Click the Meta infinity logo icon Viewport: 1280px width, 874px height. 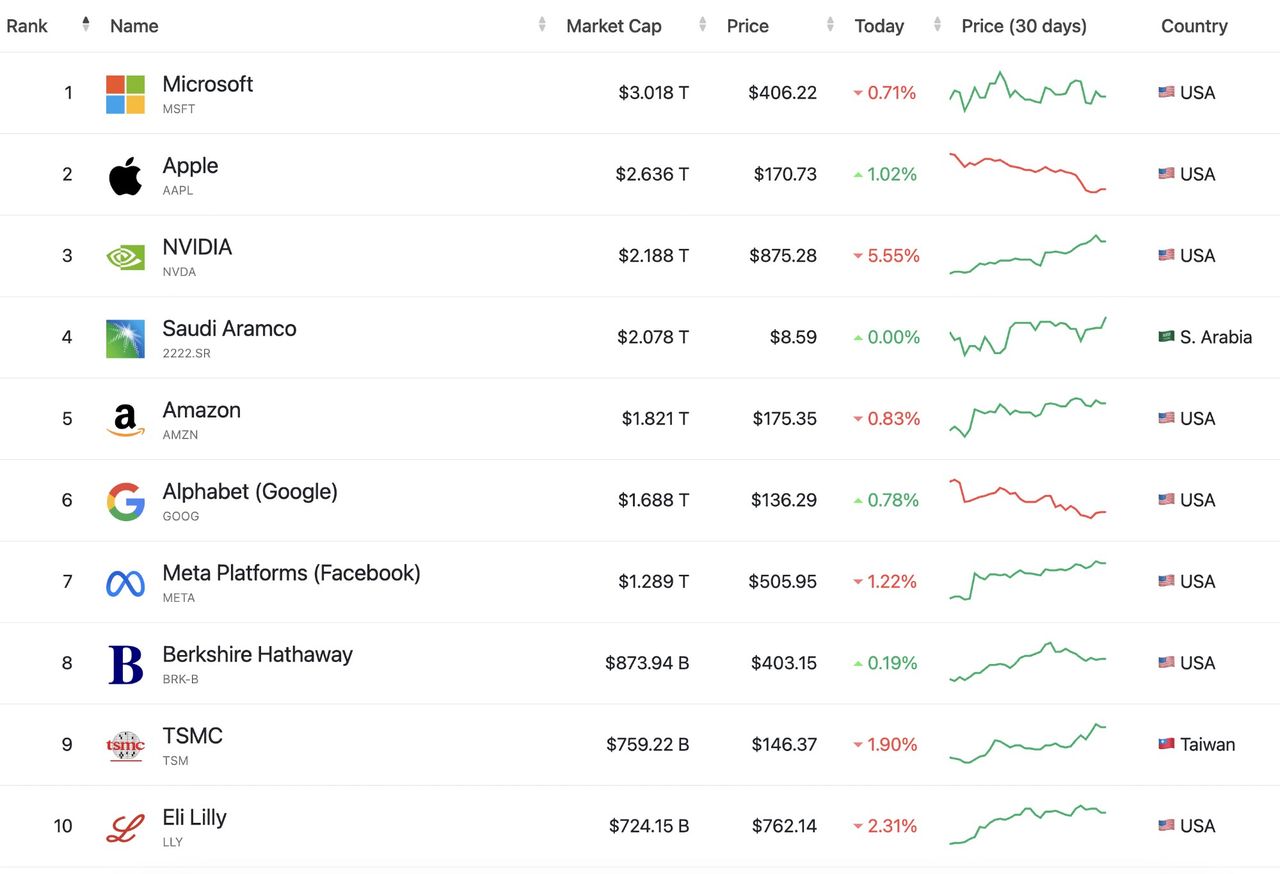125,583
